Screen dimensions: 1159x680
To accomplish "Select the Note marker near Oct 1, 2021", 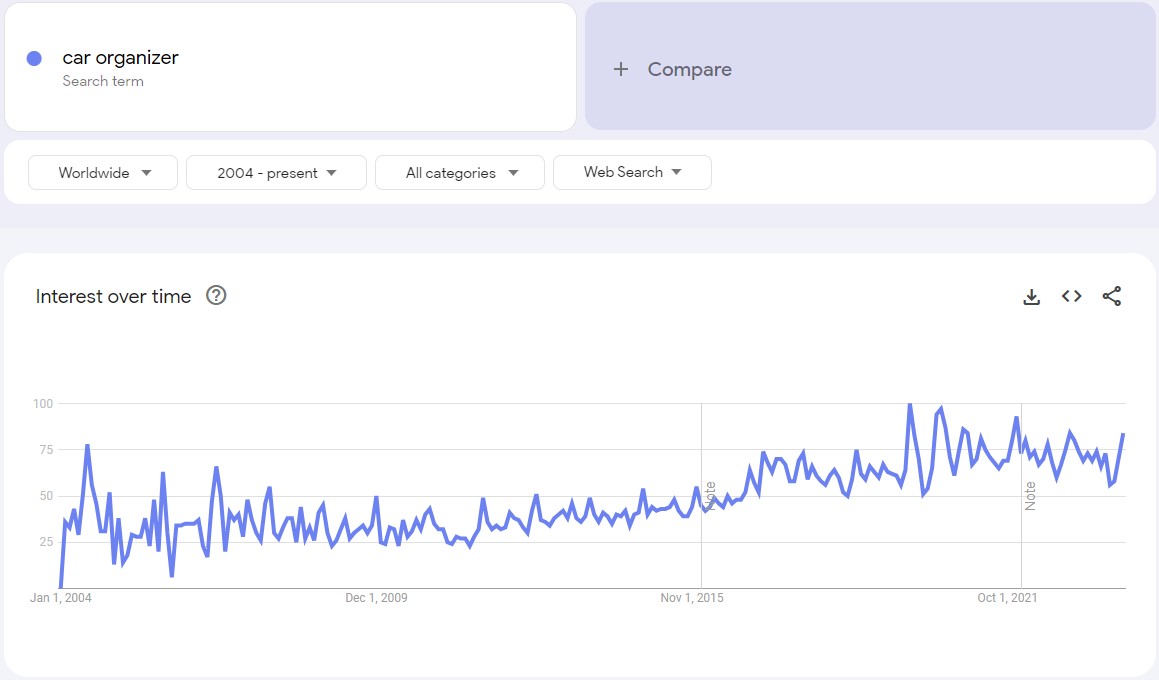I will 1030,495.
